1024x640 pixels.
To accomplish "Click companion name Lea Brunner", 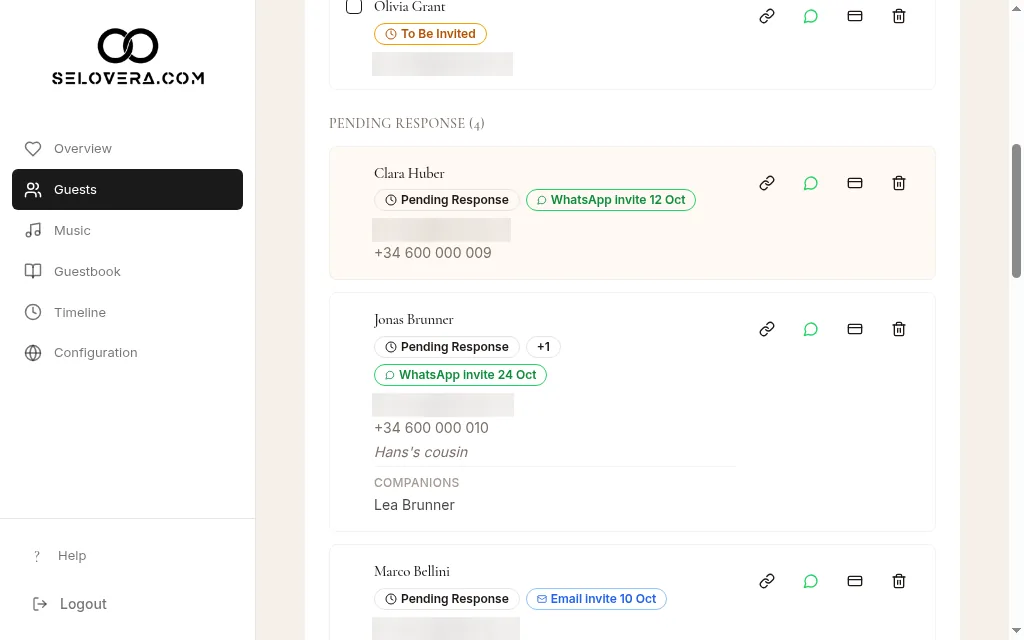I will pos(415,505).
